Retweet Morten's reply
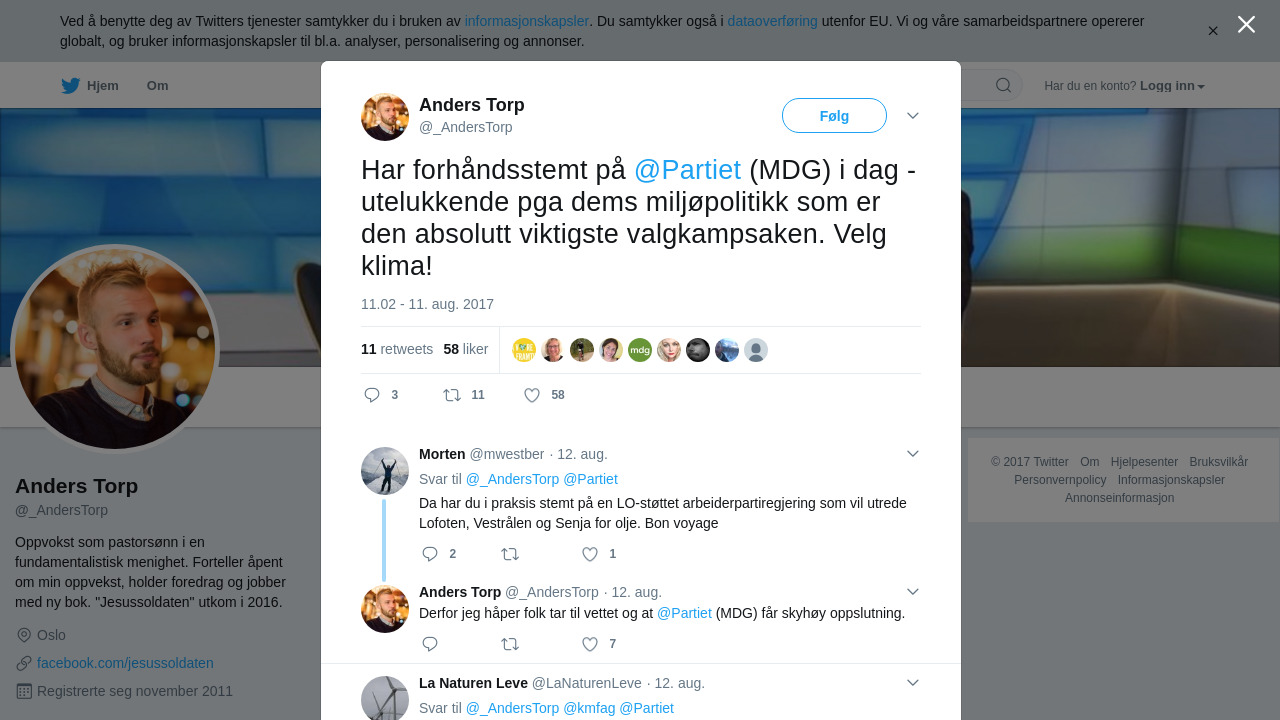The height and width of the screenshot is (720, 1280). tap(510, 554)
